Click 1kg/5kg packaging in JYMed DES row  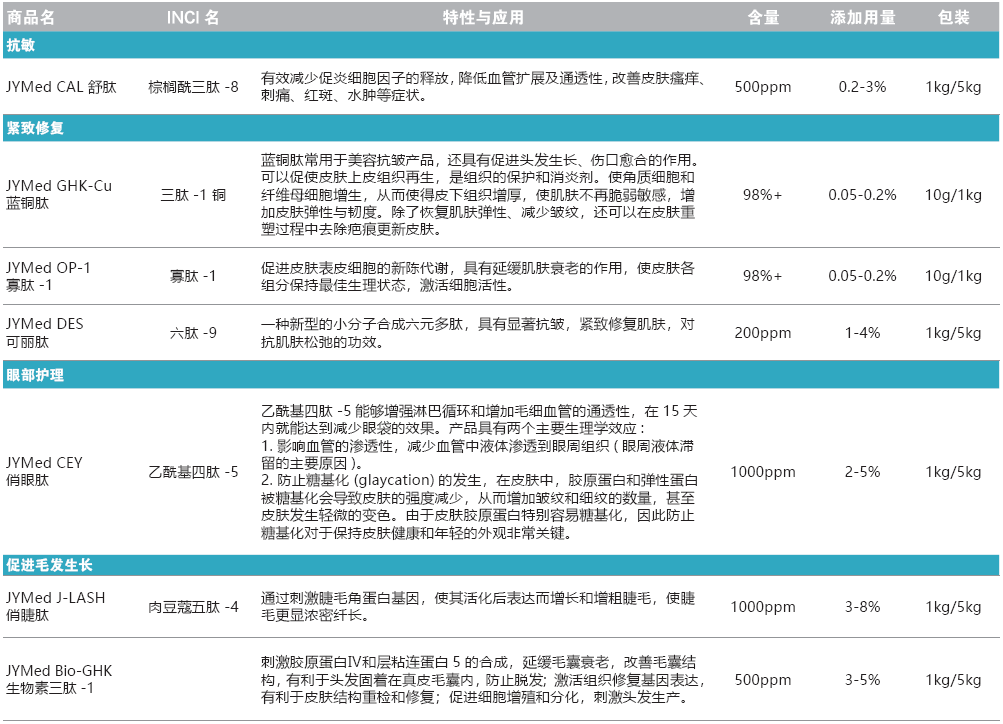pyautogui.click(x=953, y=333)
